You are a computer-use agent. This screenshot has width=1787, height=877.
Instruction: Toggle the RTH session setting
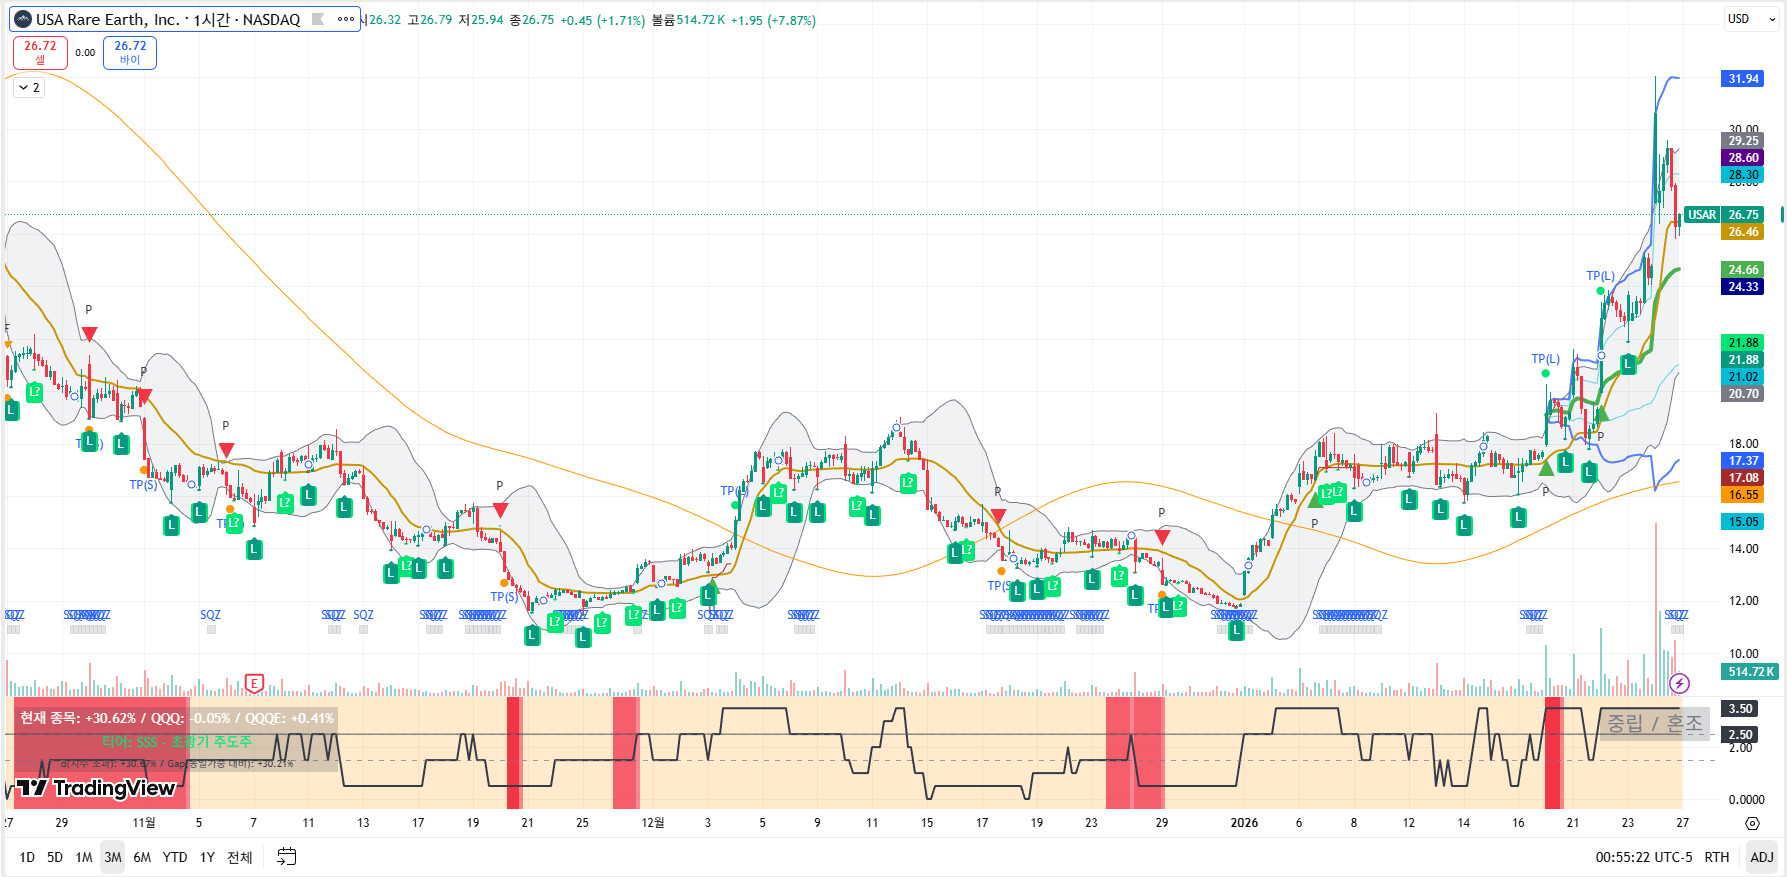[1717, 857]
